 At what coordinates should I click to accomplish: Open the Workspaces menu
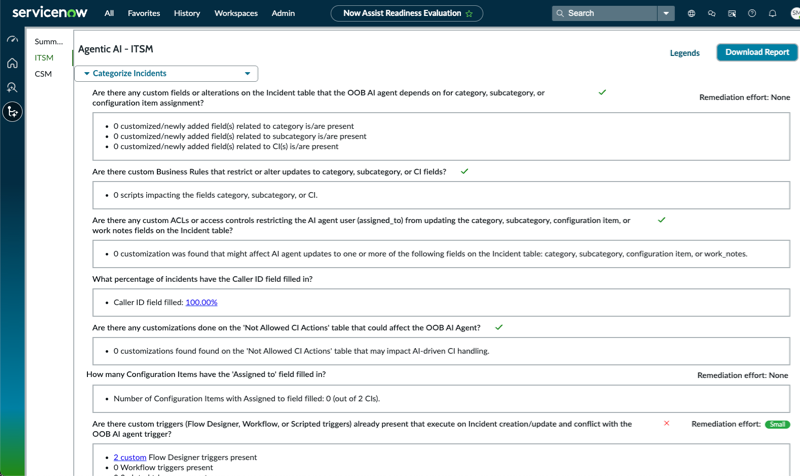tap(236, 13)
